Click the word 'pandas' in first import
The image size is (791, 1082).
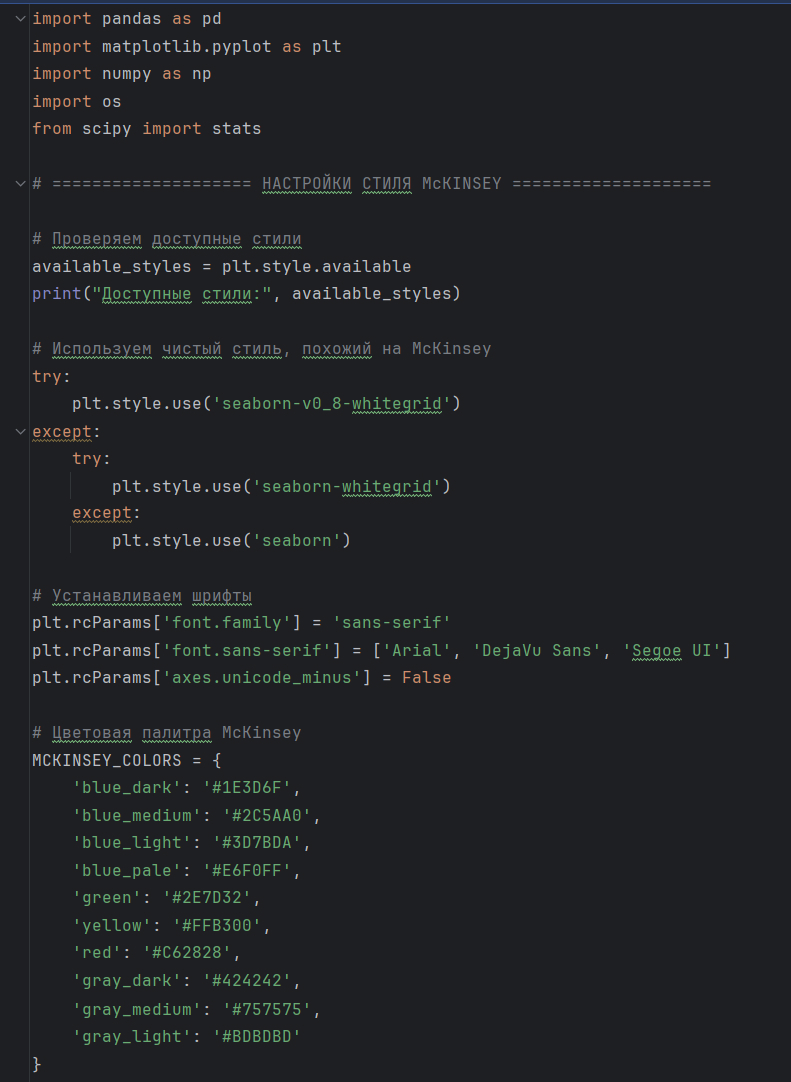(x=121, y=19)
